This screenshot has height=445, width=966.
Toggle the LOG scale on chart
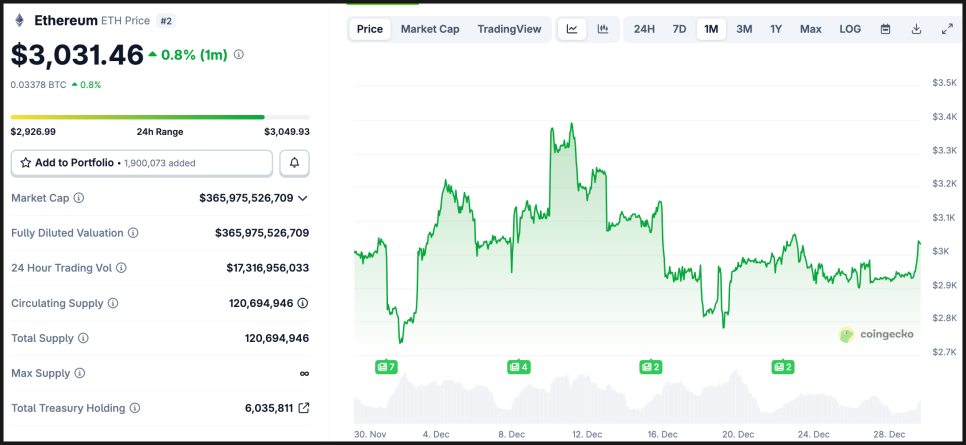[x=850, y=29]
